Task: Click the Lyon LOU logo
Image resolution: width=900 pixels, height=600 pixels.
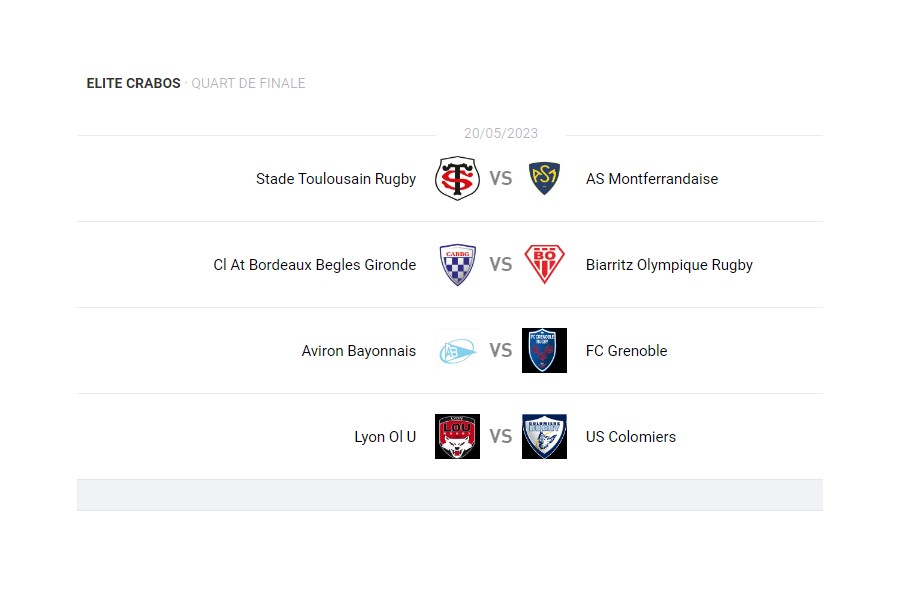Action: (457, 437)
